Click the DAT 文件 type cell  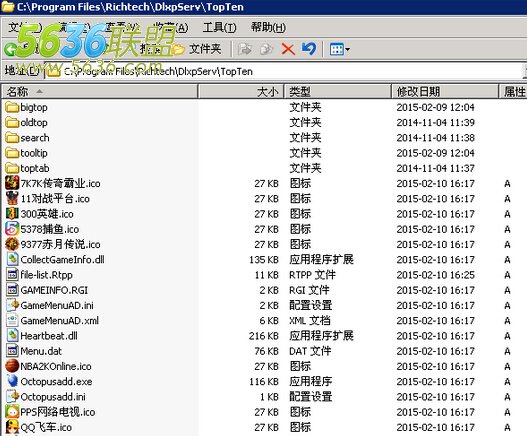point(310,351)
